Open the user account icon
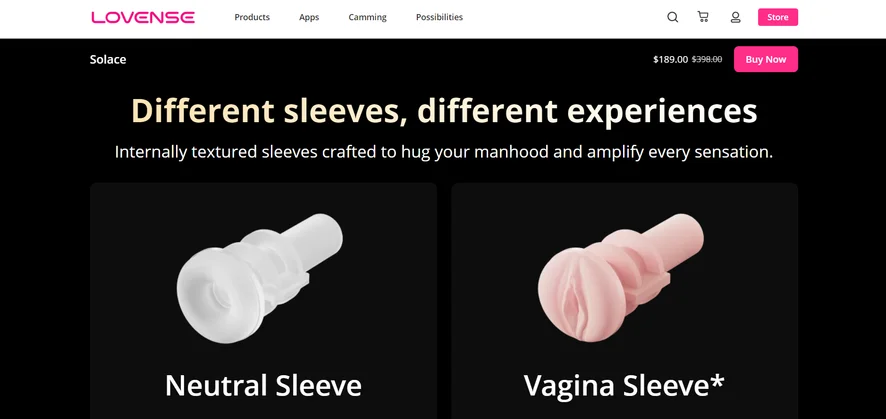886x419 pixels. coord(735,17)
